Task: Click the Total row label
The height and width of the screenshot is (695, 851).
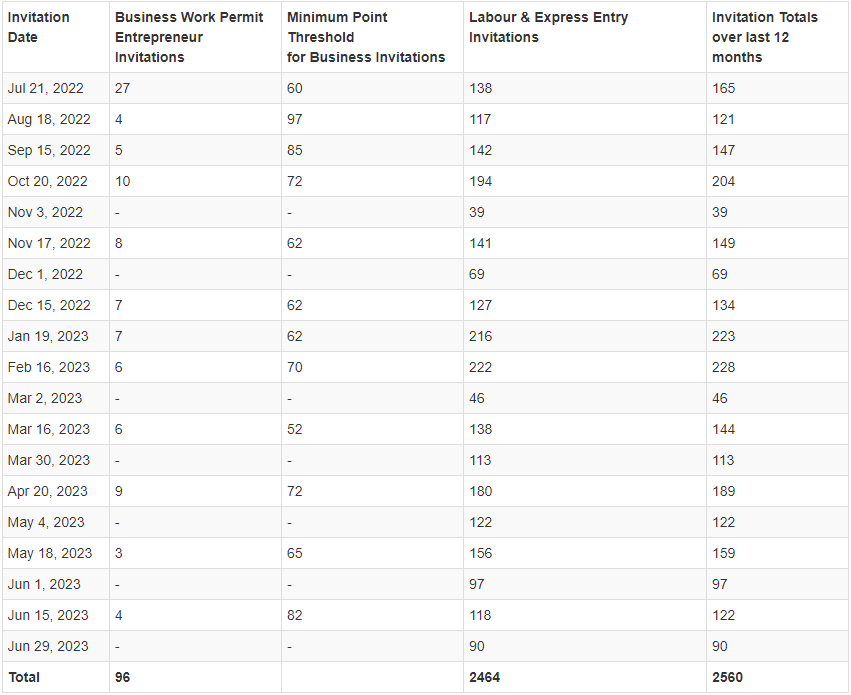Action: [24, 677]
